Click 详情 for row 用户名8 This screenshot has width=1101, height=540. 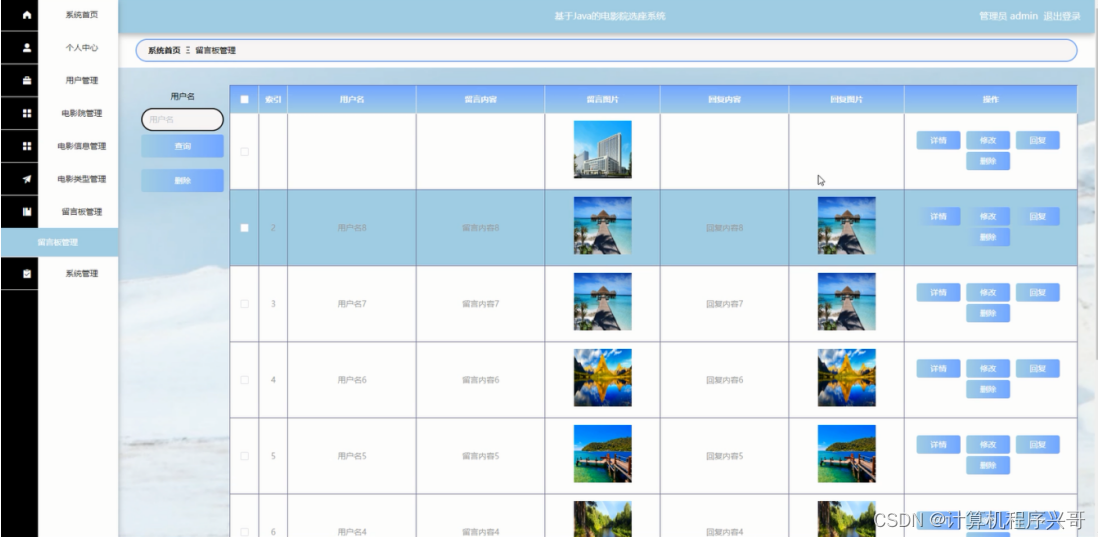pos(938,216)
